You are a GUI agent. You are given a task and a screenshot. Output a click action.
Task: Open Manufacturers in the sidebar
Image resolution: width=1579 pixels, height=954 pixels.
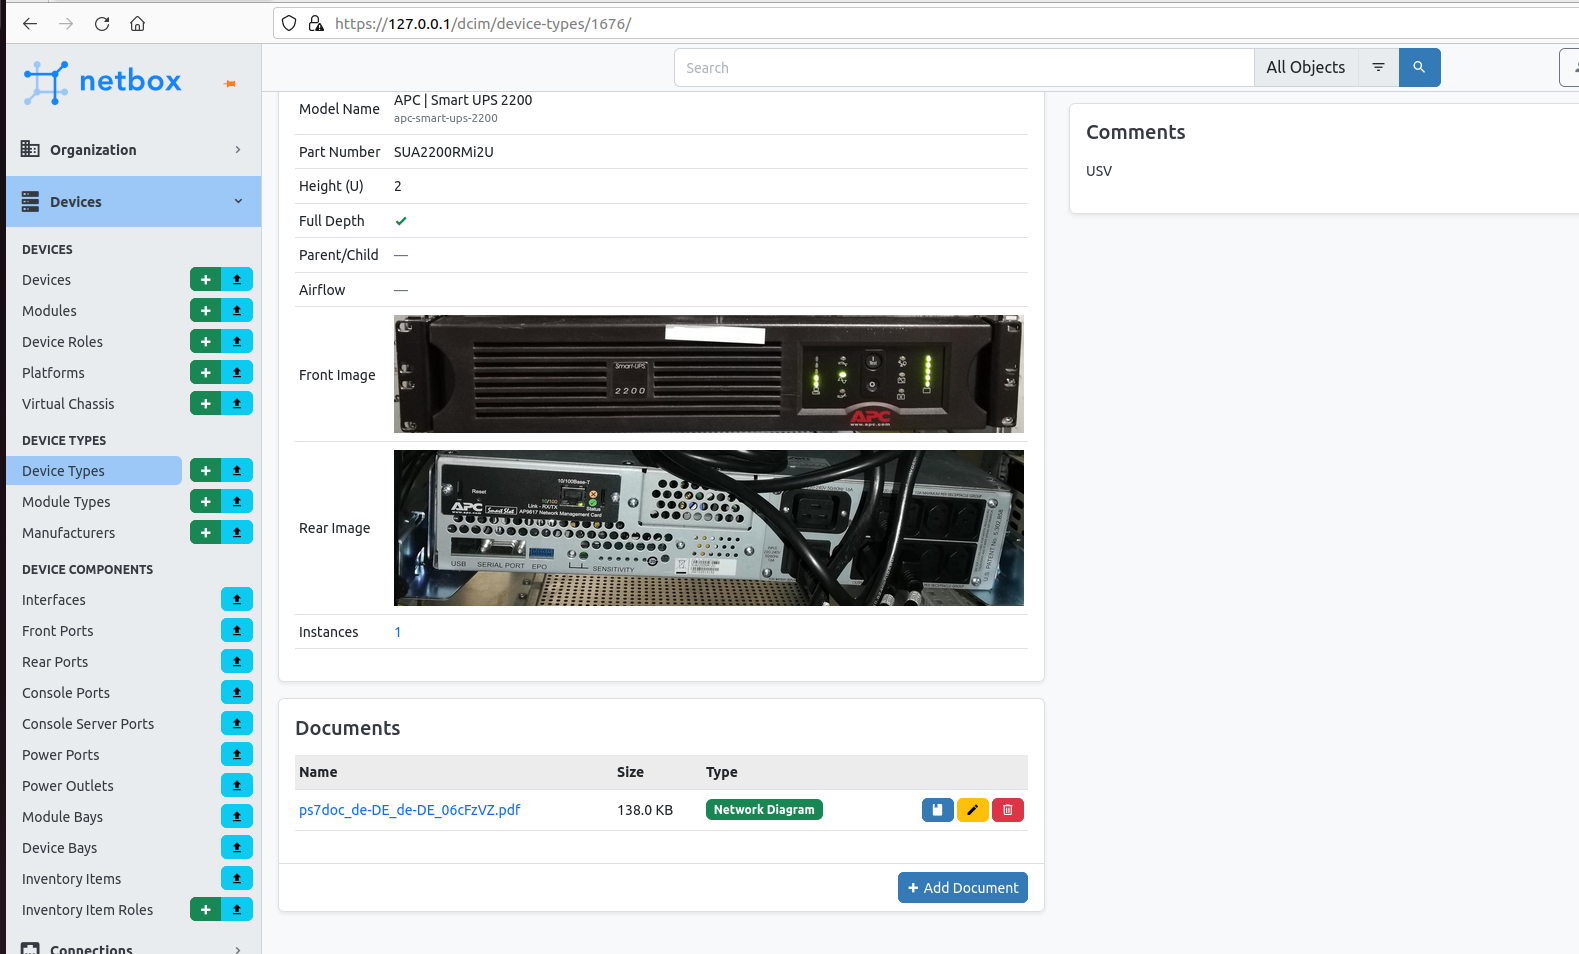coord(68,533)
